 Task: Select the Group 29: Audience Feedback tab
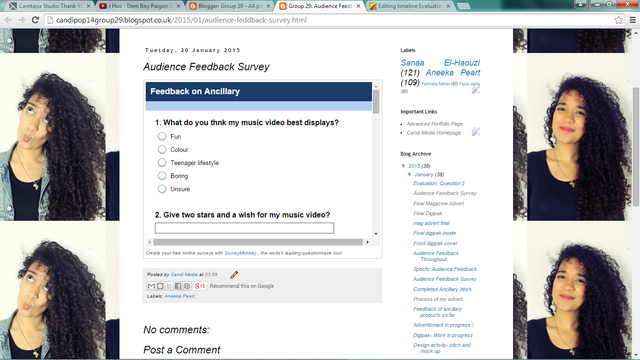[x=320, y=6]
